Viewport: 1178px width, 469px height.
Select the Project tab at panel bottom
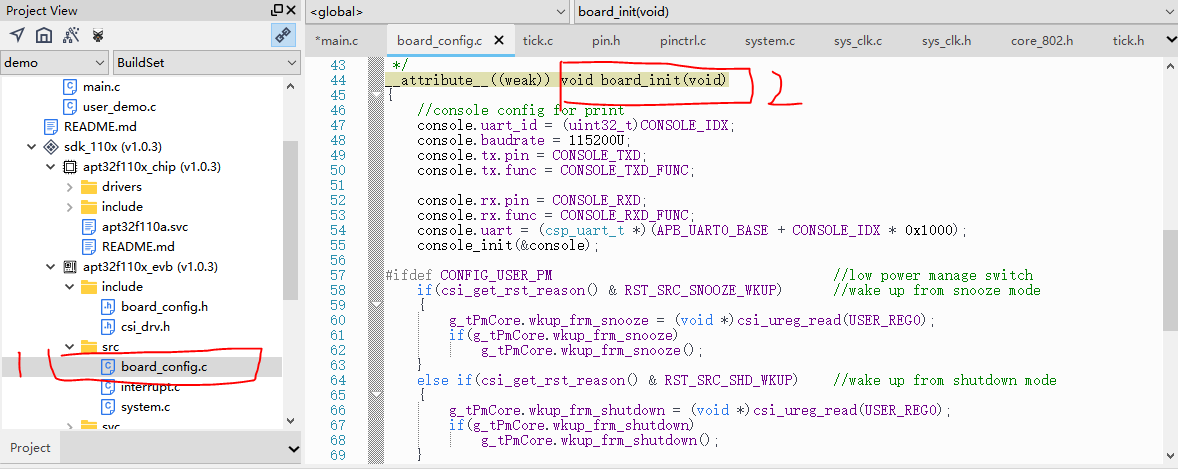[30, 448]
